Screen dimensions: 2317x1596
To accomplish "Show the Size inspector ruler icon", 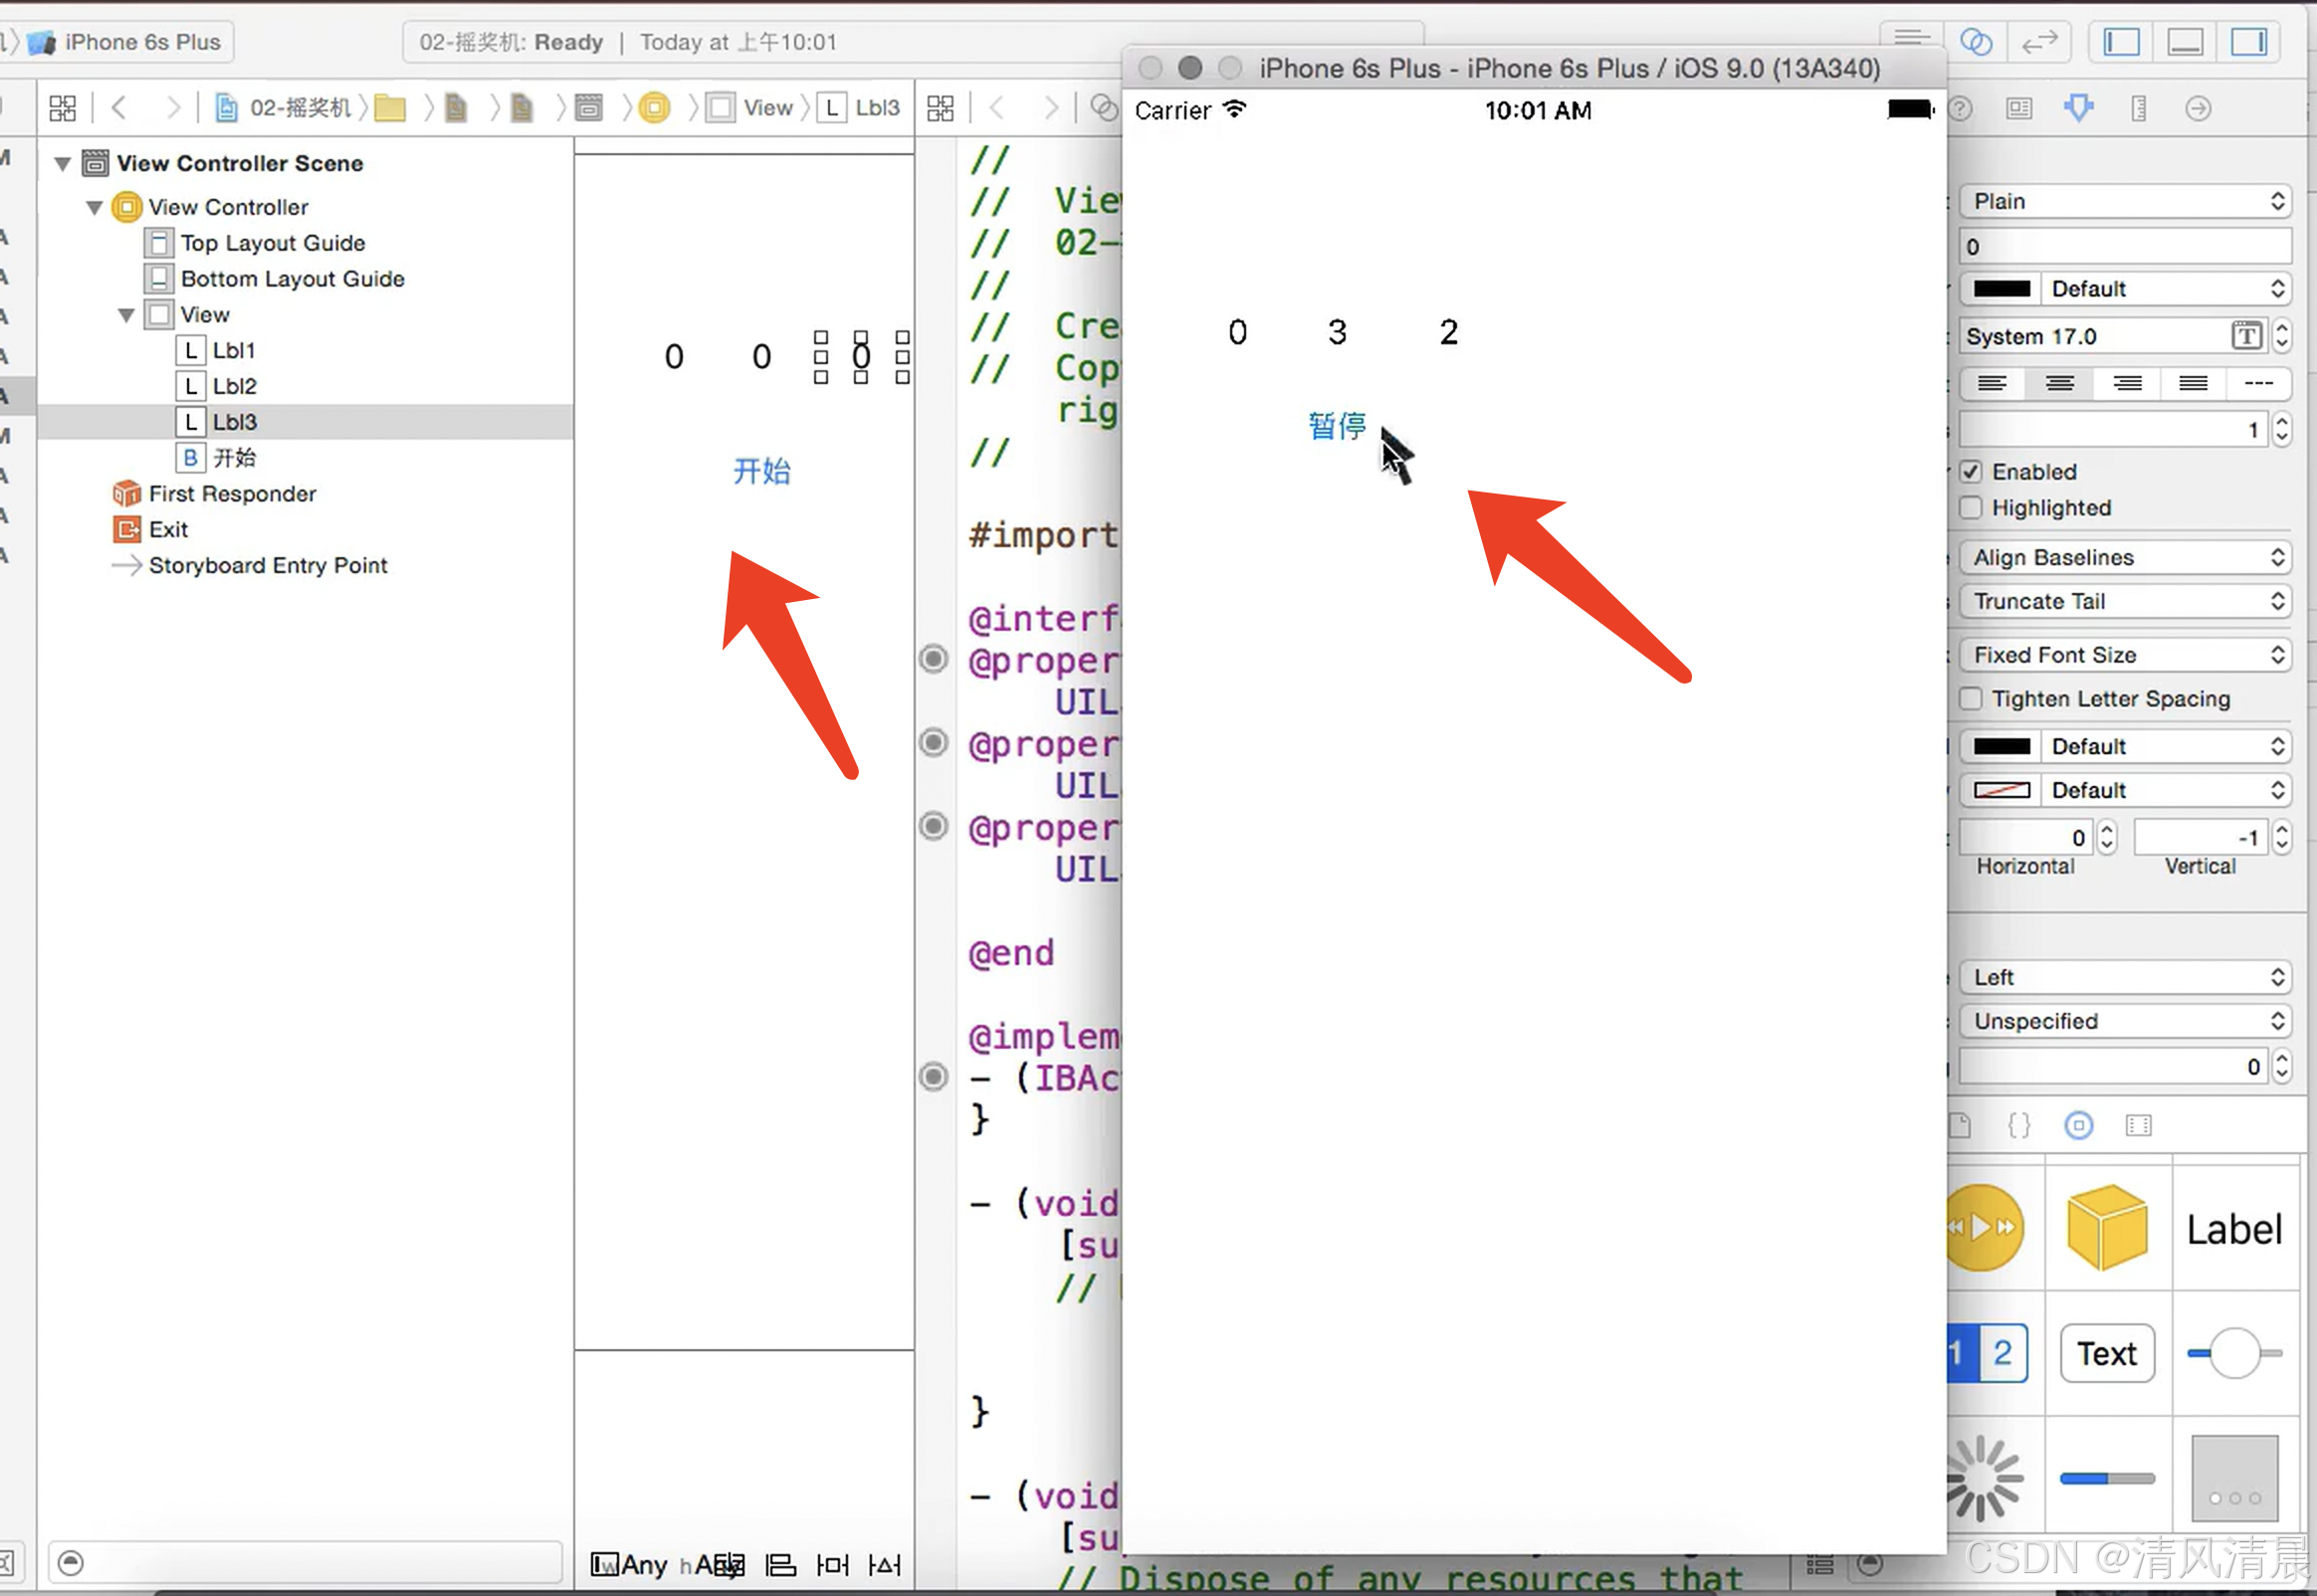I will 2138,108.
